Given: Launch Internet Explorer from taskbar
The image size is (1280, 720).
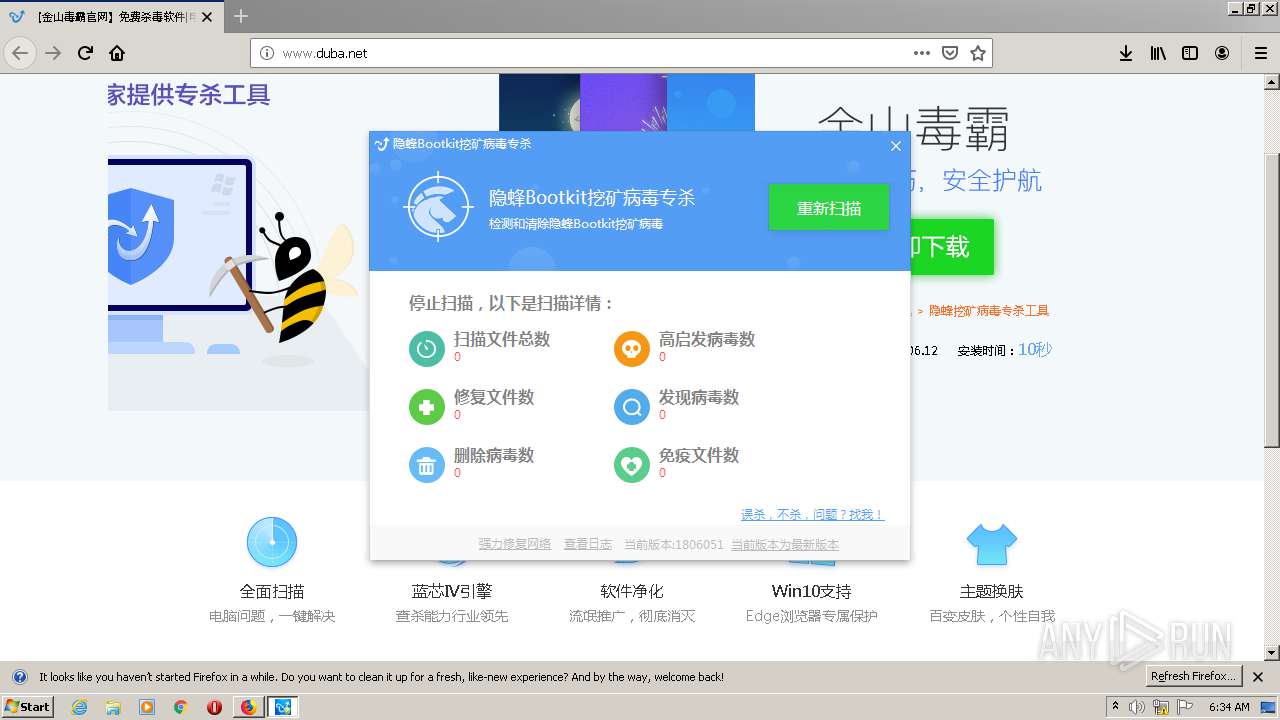Looking at the screenshot, I should point(79,707).
